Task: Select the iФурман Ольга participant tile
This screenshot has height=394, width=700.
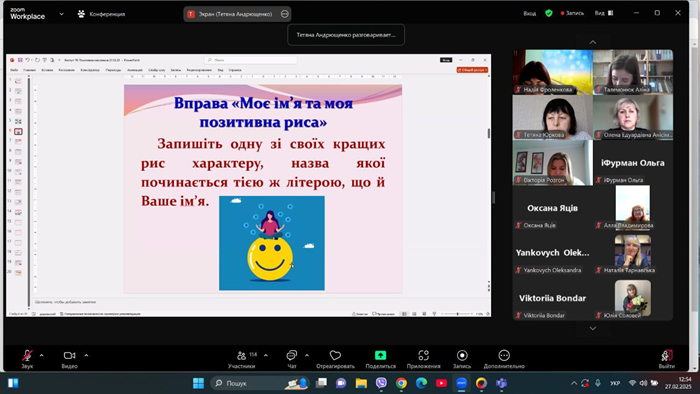Action: tap(633, 162)
